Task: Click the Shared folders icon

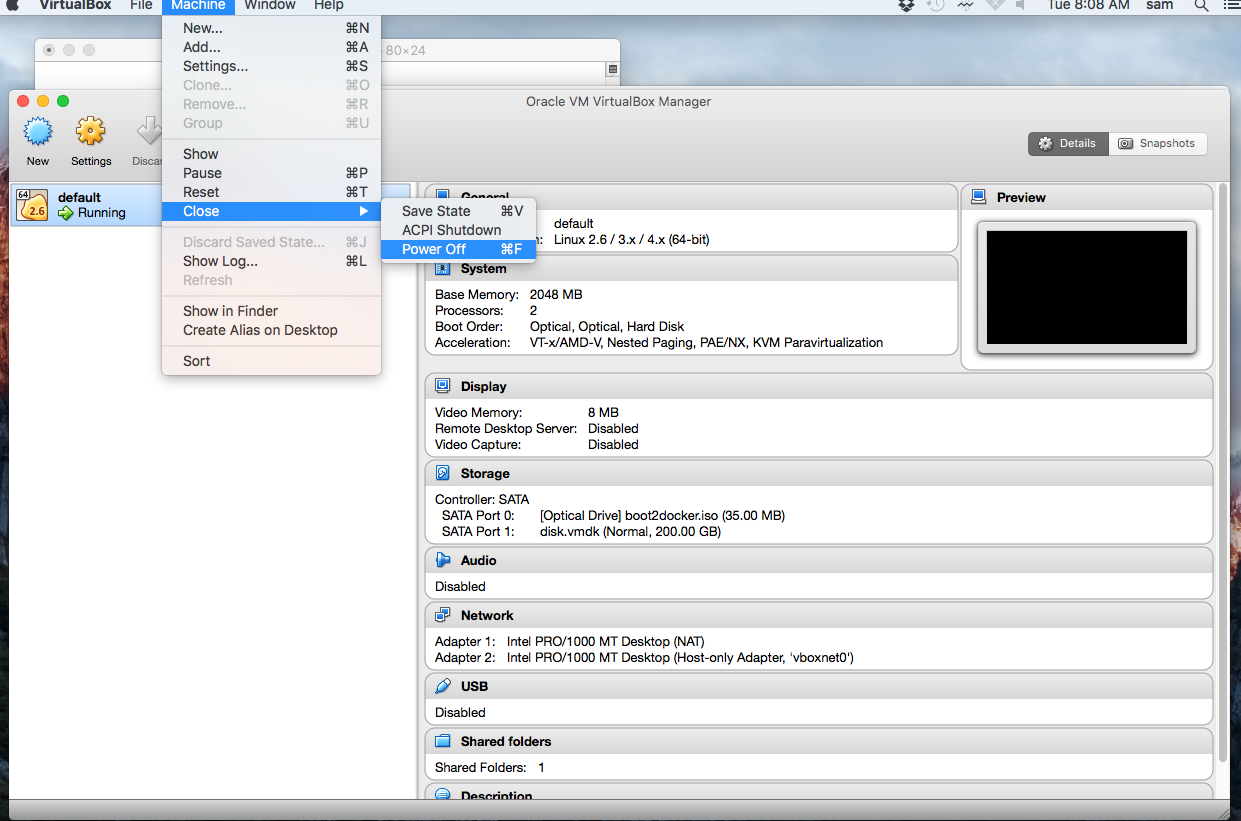Action: tap(443, 741)
